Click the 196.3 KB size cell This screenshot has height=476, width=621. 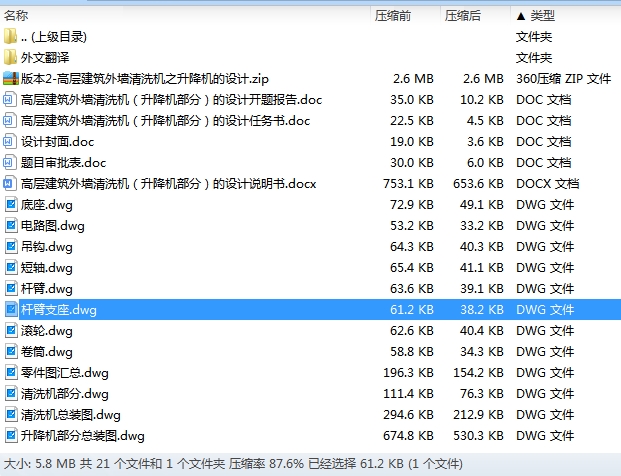(408, 372)
